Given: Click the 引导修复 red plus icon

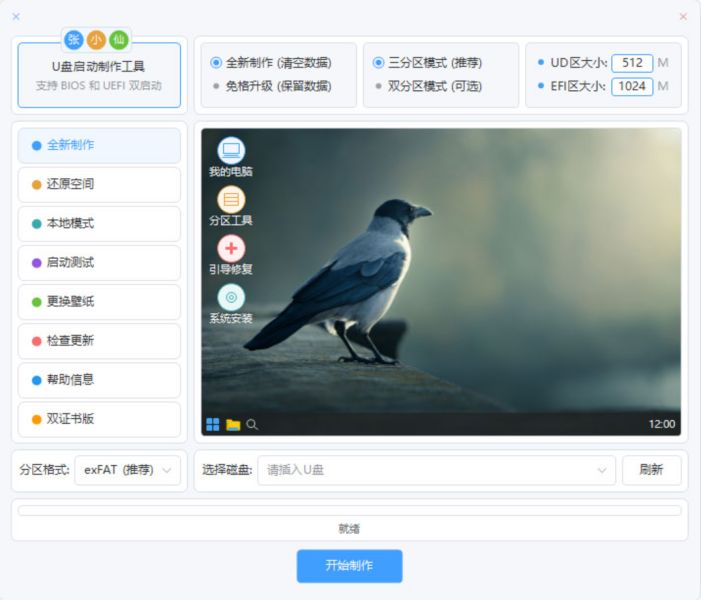Looking at the screenshot, I should 231,248.
